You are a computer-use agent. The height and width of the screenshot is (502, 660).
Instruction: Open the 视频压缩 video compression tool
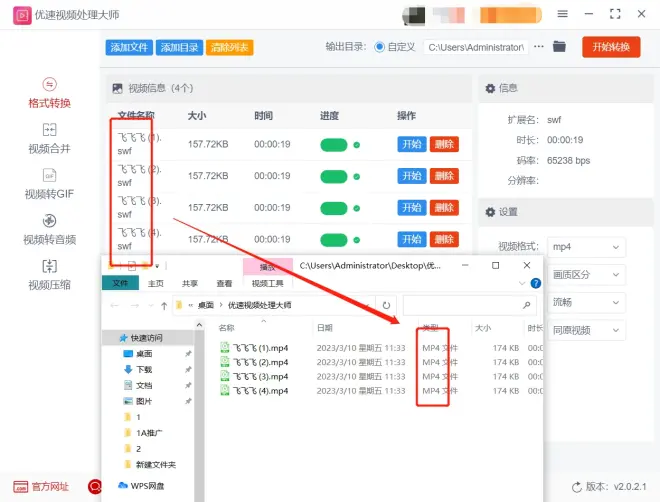(50, 274)
